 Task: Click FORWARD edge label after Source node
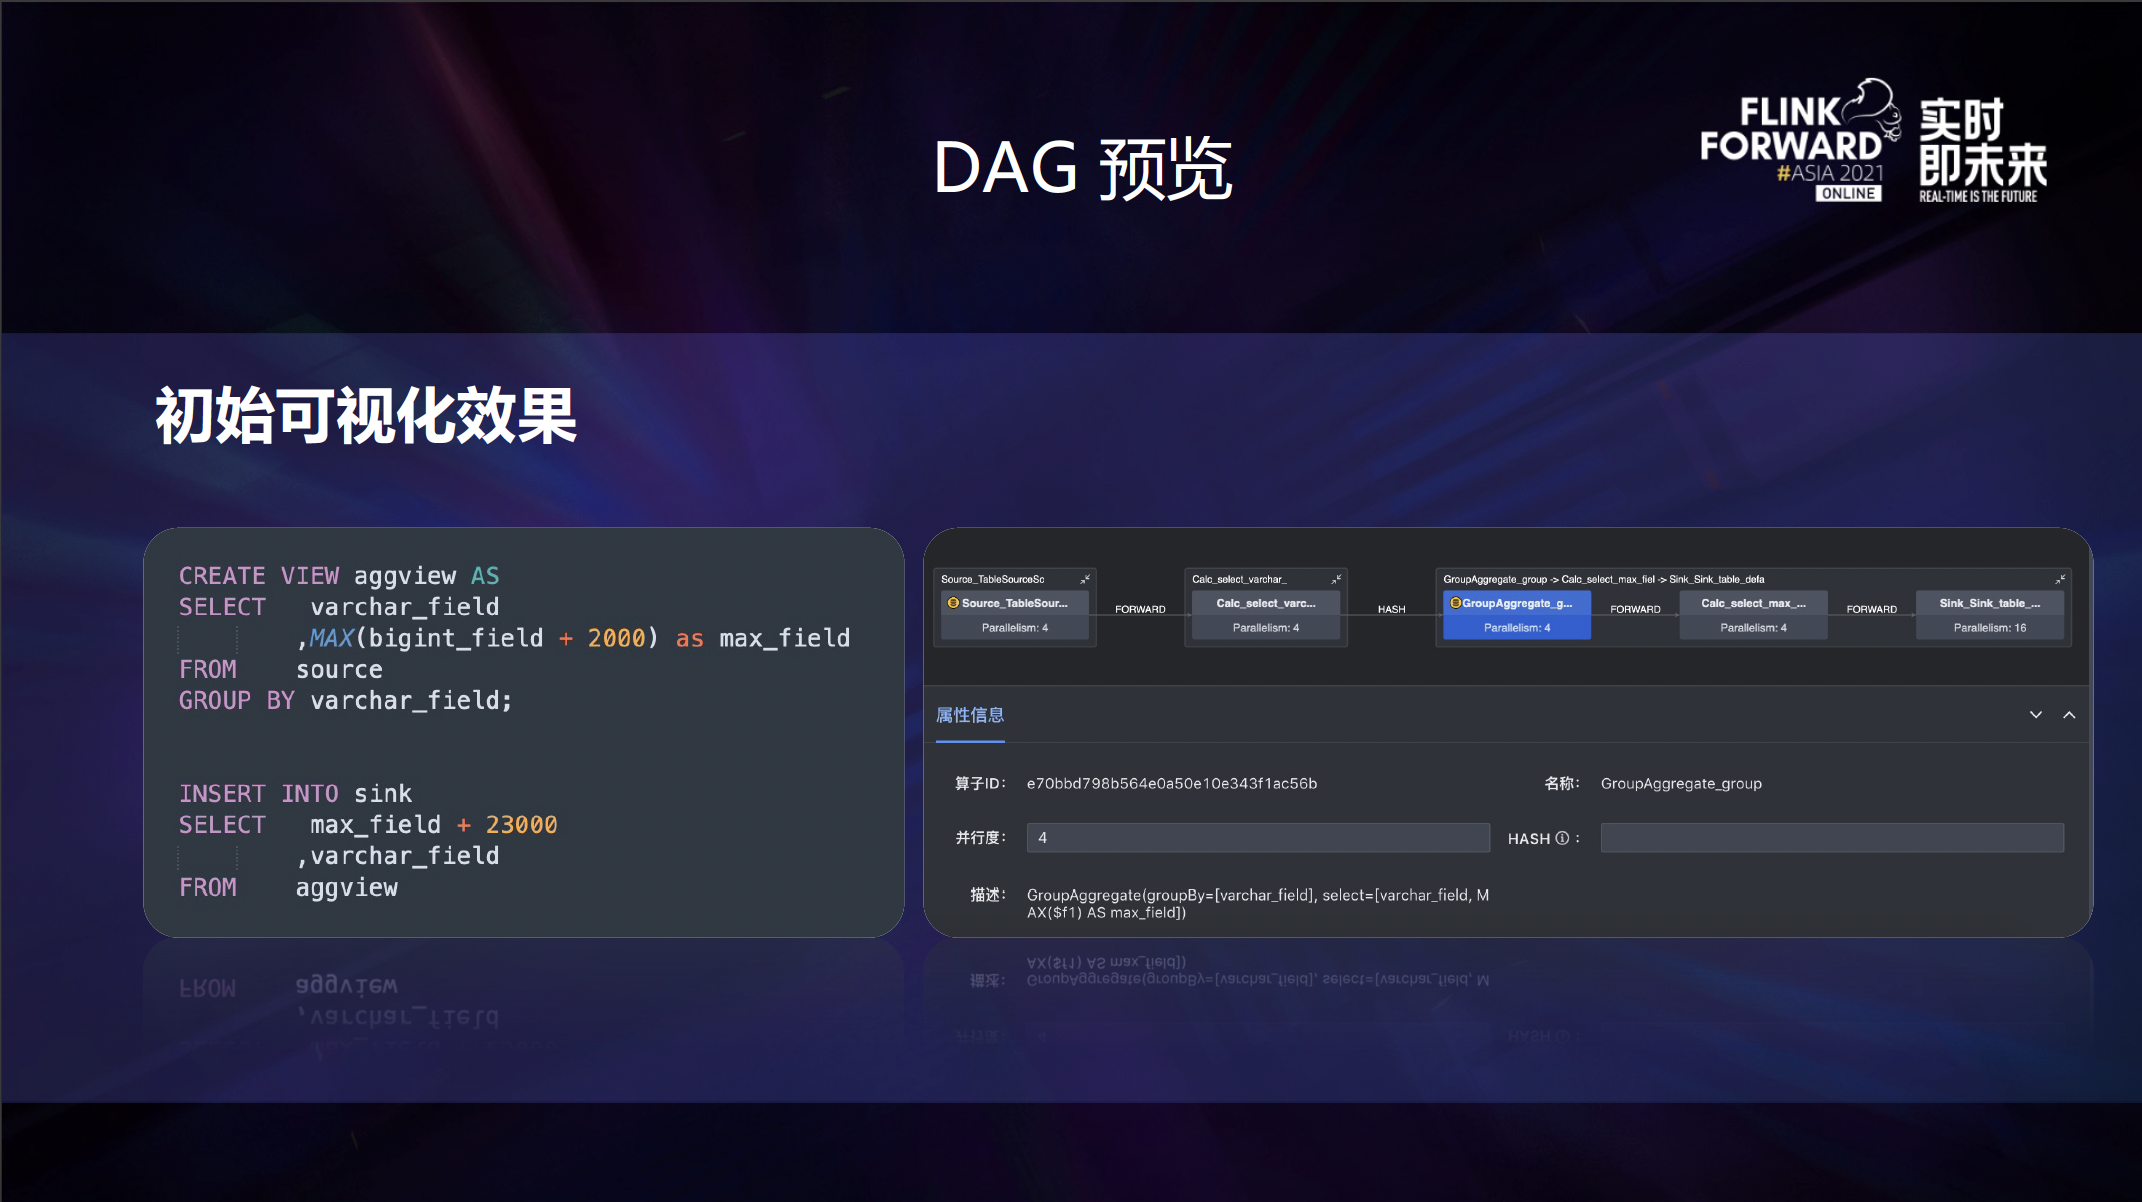click(1140, 609)
